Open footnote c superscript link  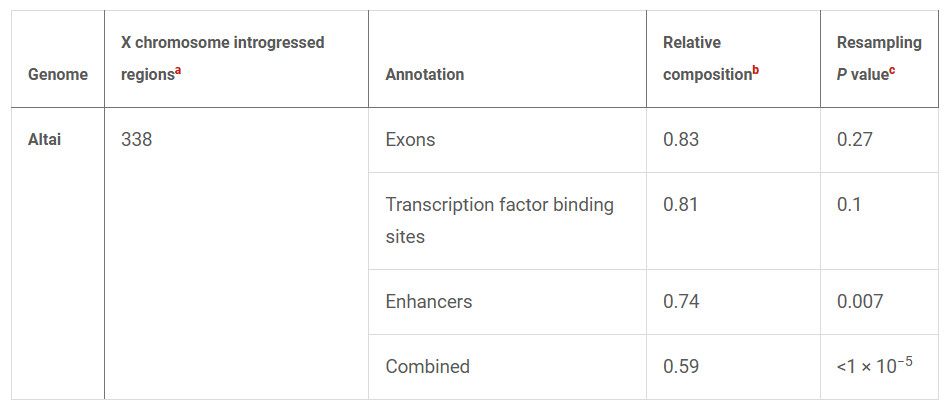[892, 70]
